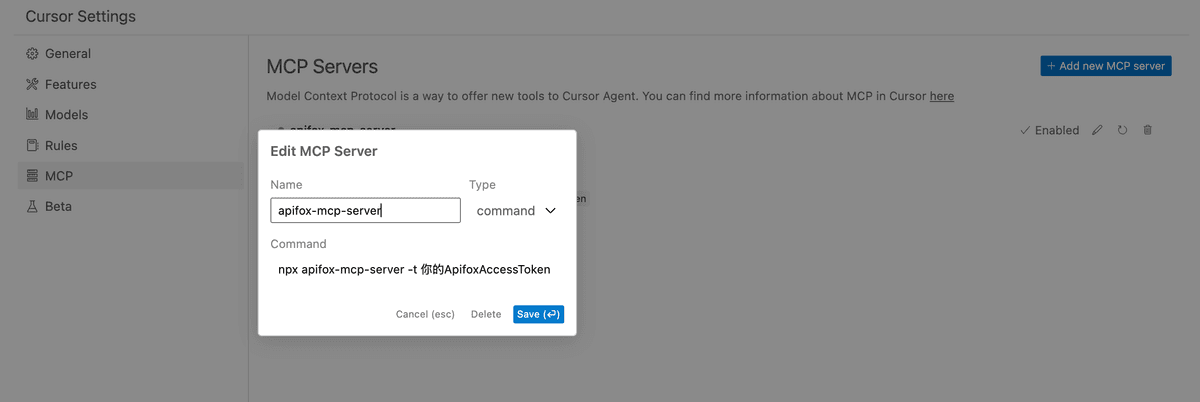The height and width of the screenshot is (402, 1200).
Task: Open the Type dropdown showing command
Action: pos(516,211)
